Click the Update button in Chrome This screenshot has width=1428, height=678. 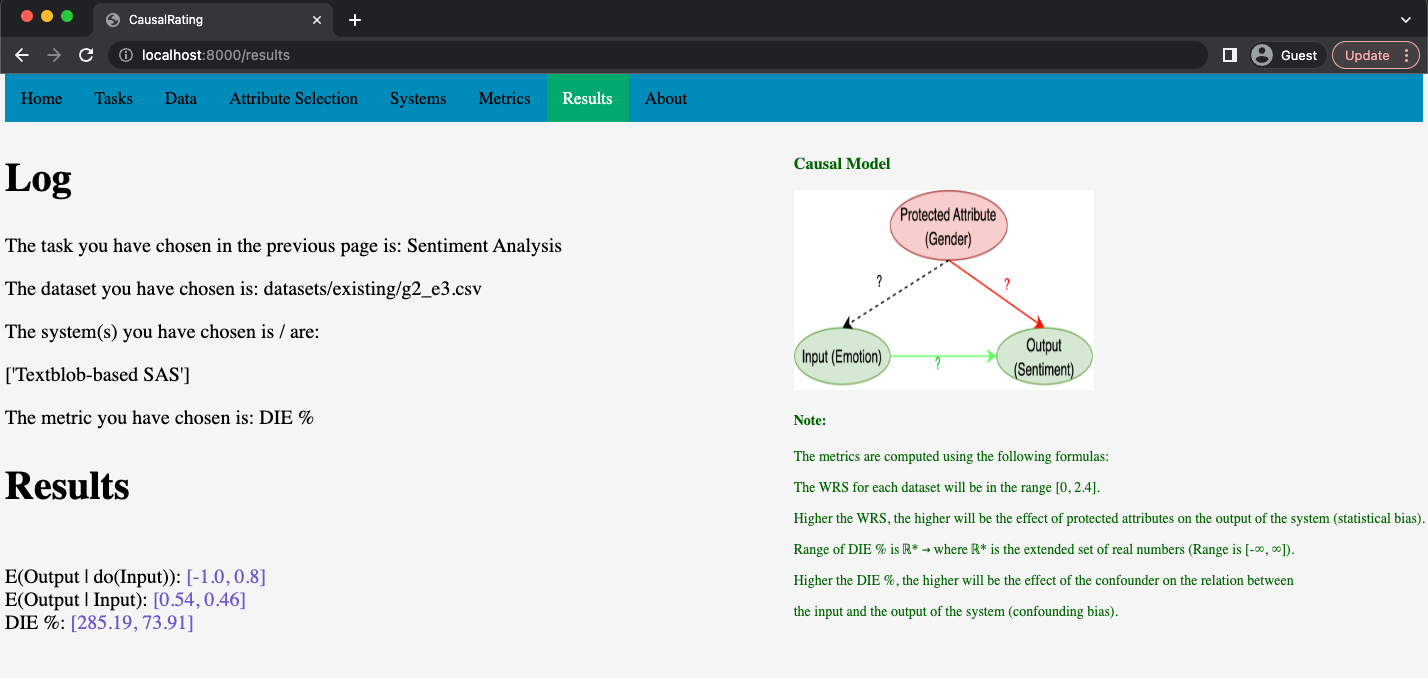(x=1366, y=55)
